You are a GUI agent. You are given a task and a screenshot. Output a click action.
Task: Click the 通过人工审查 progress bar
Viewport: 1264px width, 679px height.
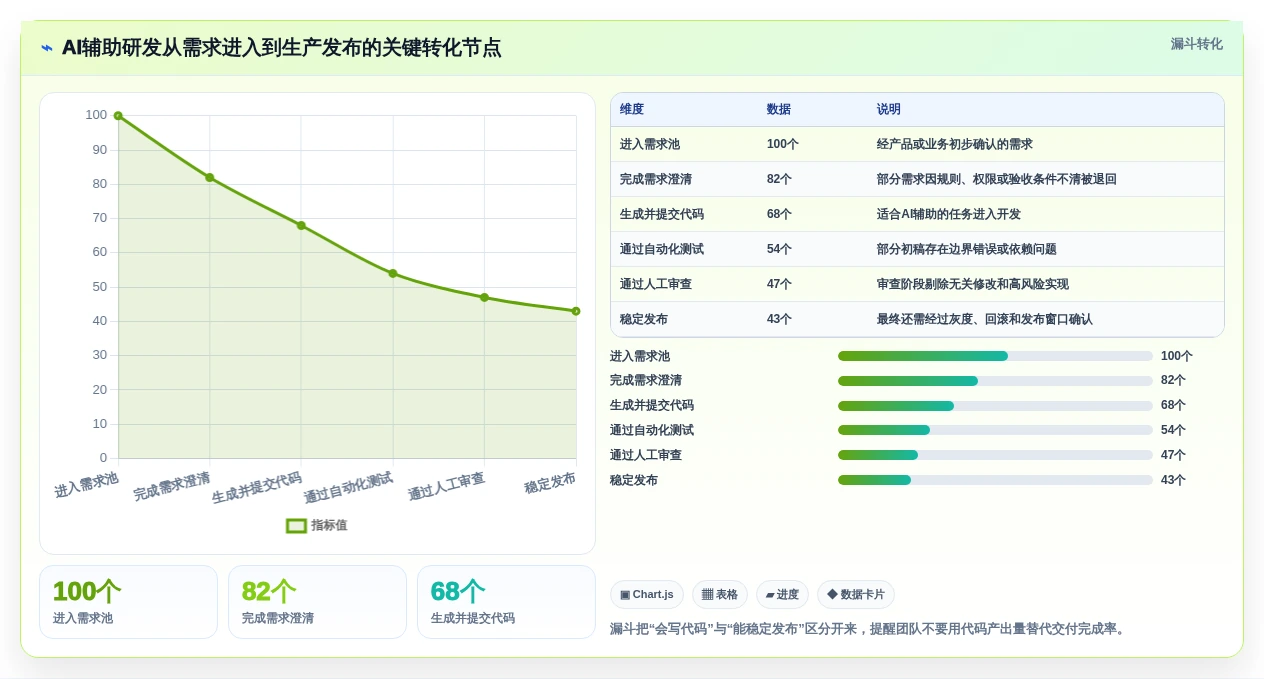click(x=995, y=455)
